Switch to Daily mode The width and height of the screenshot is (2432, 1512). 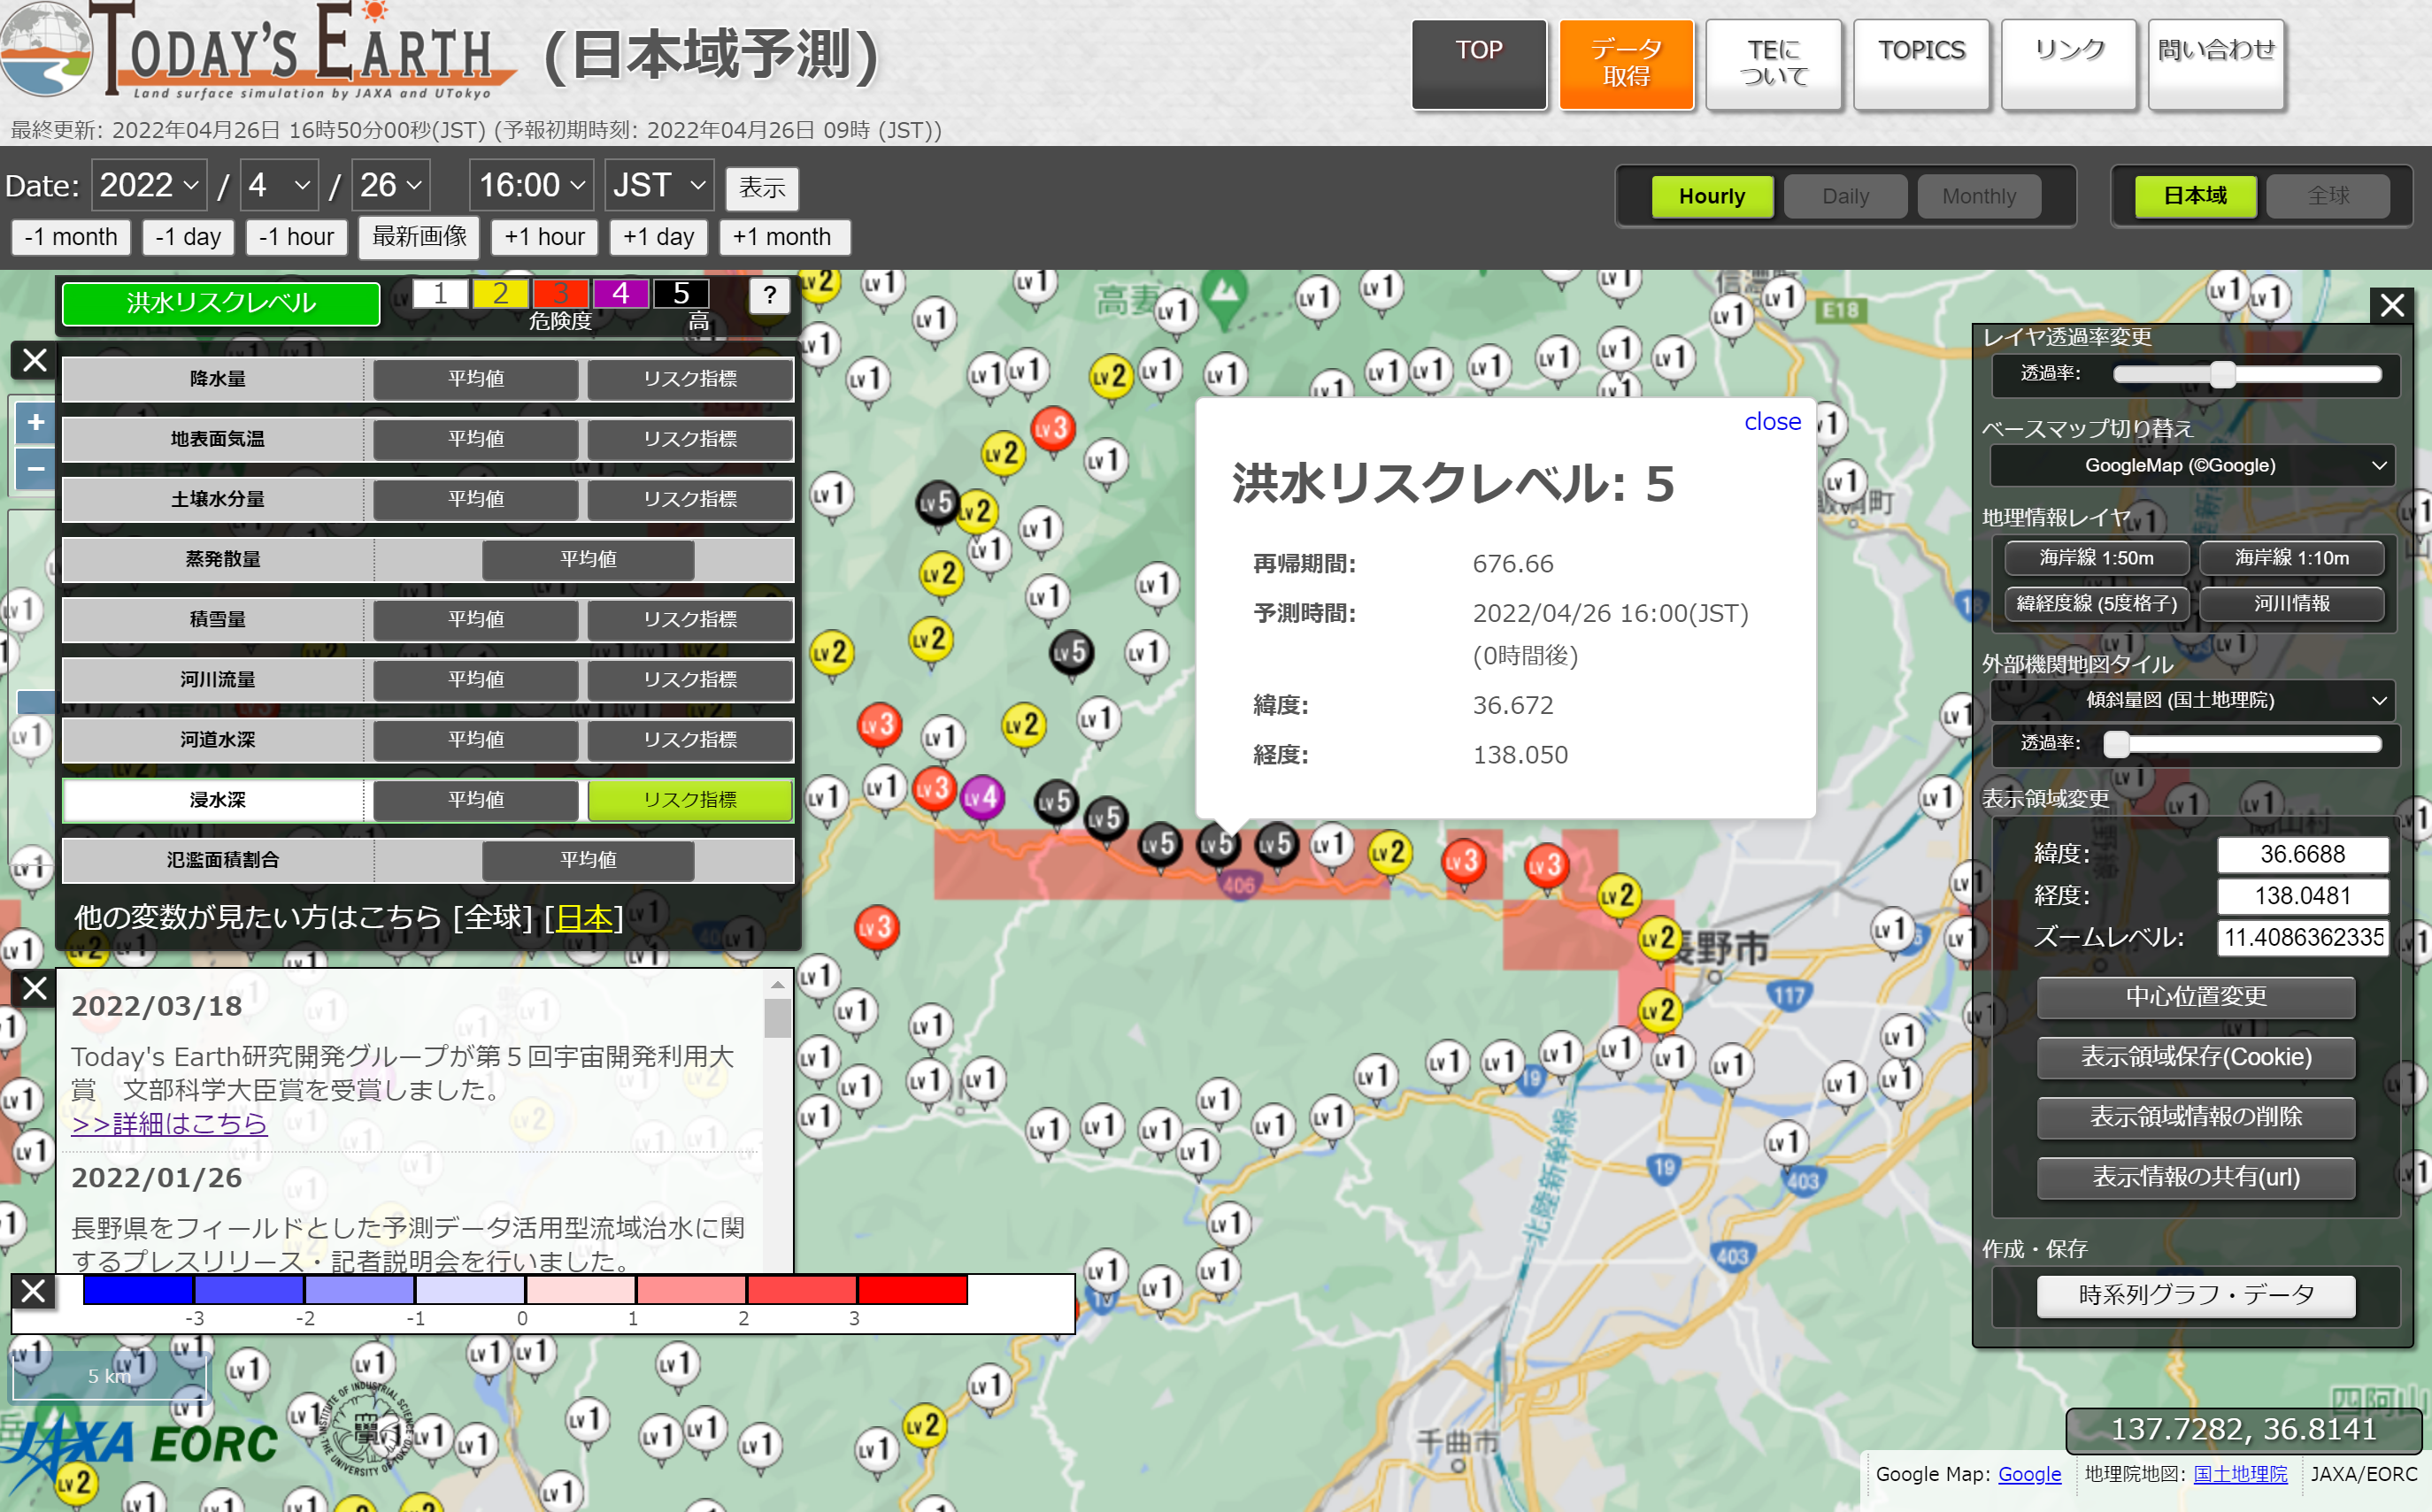(x=1845, y=196)
